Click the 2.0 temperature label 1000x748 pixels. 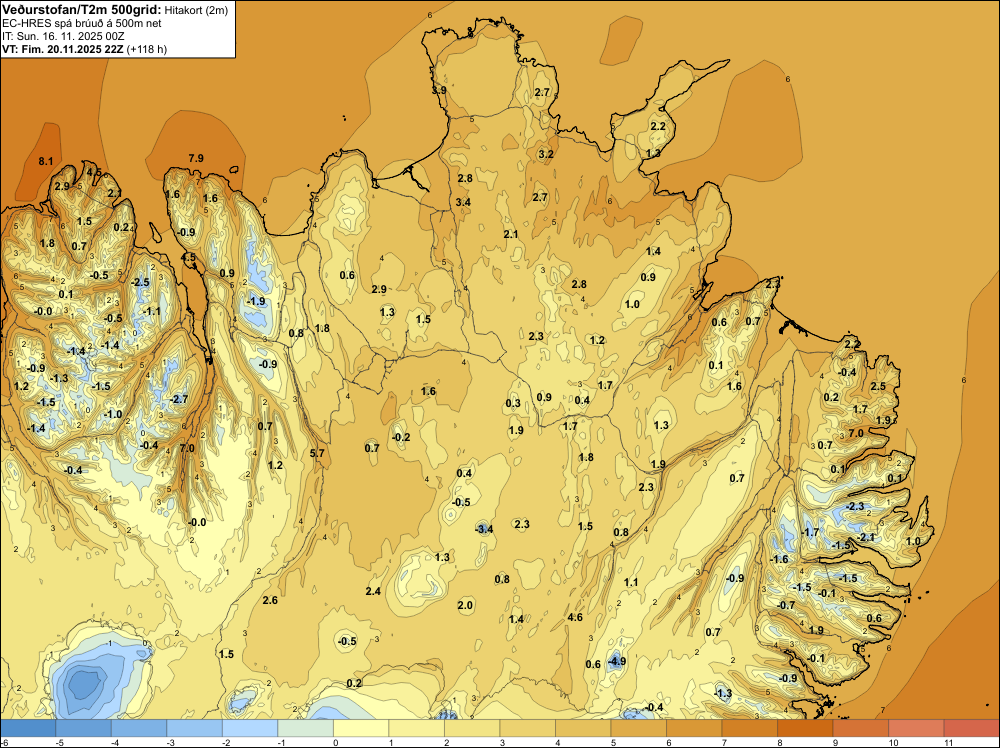point(466,605)
